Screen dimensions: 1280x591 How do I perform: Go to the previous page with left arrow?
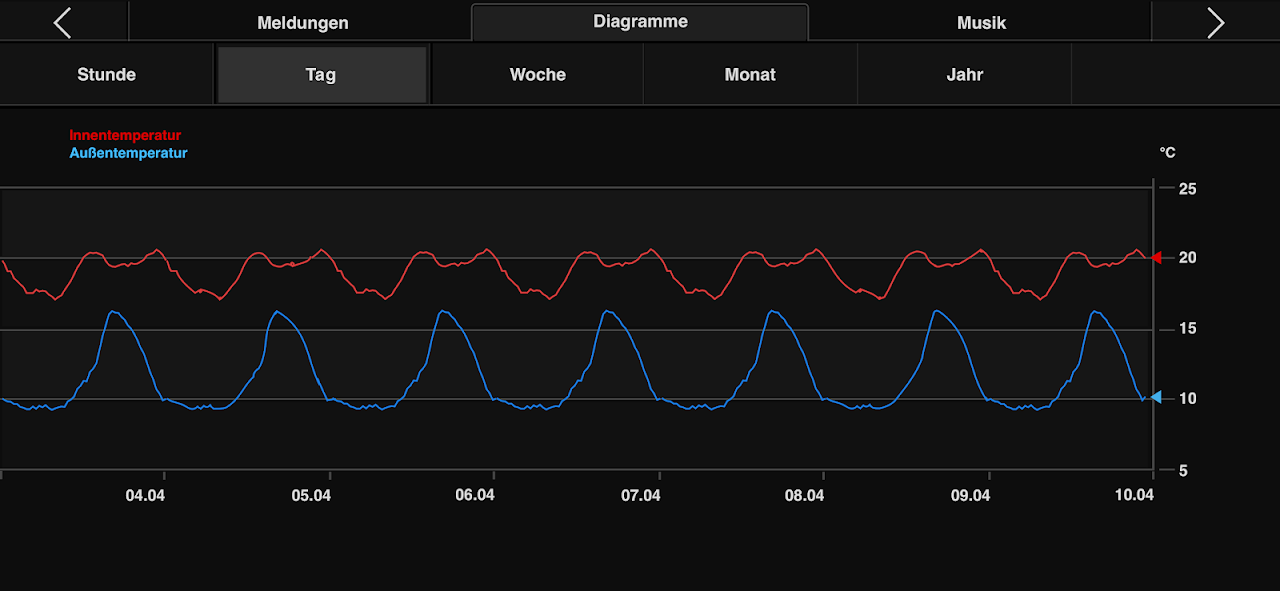pyautogui.click(x=63, y=22)
